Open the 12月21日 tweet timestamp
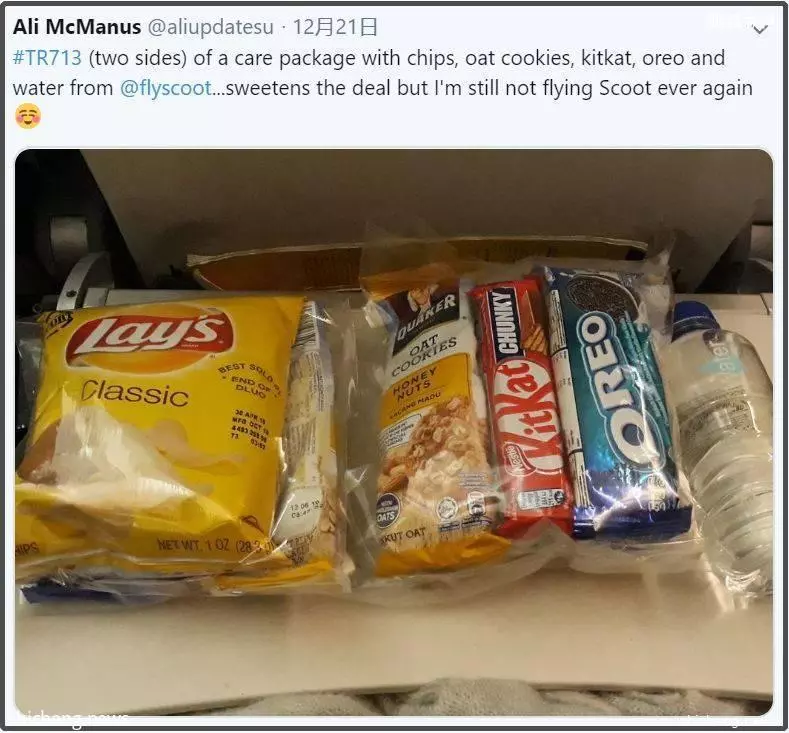Image resolution: width=789 pixels, height=733 pixels. [335, 27]
